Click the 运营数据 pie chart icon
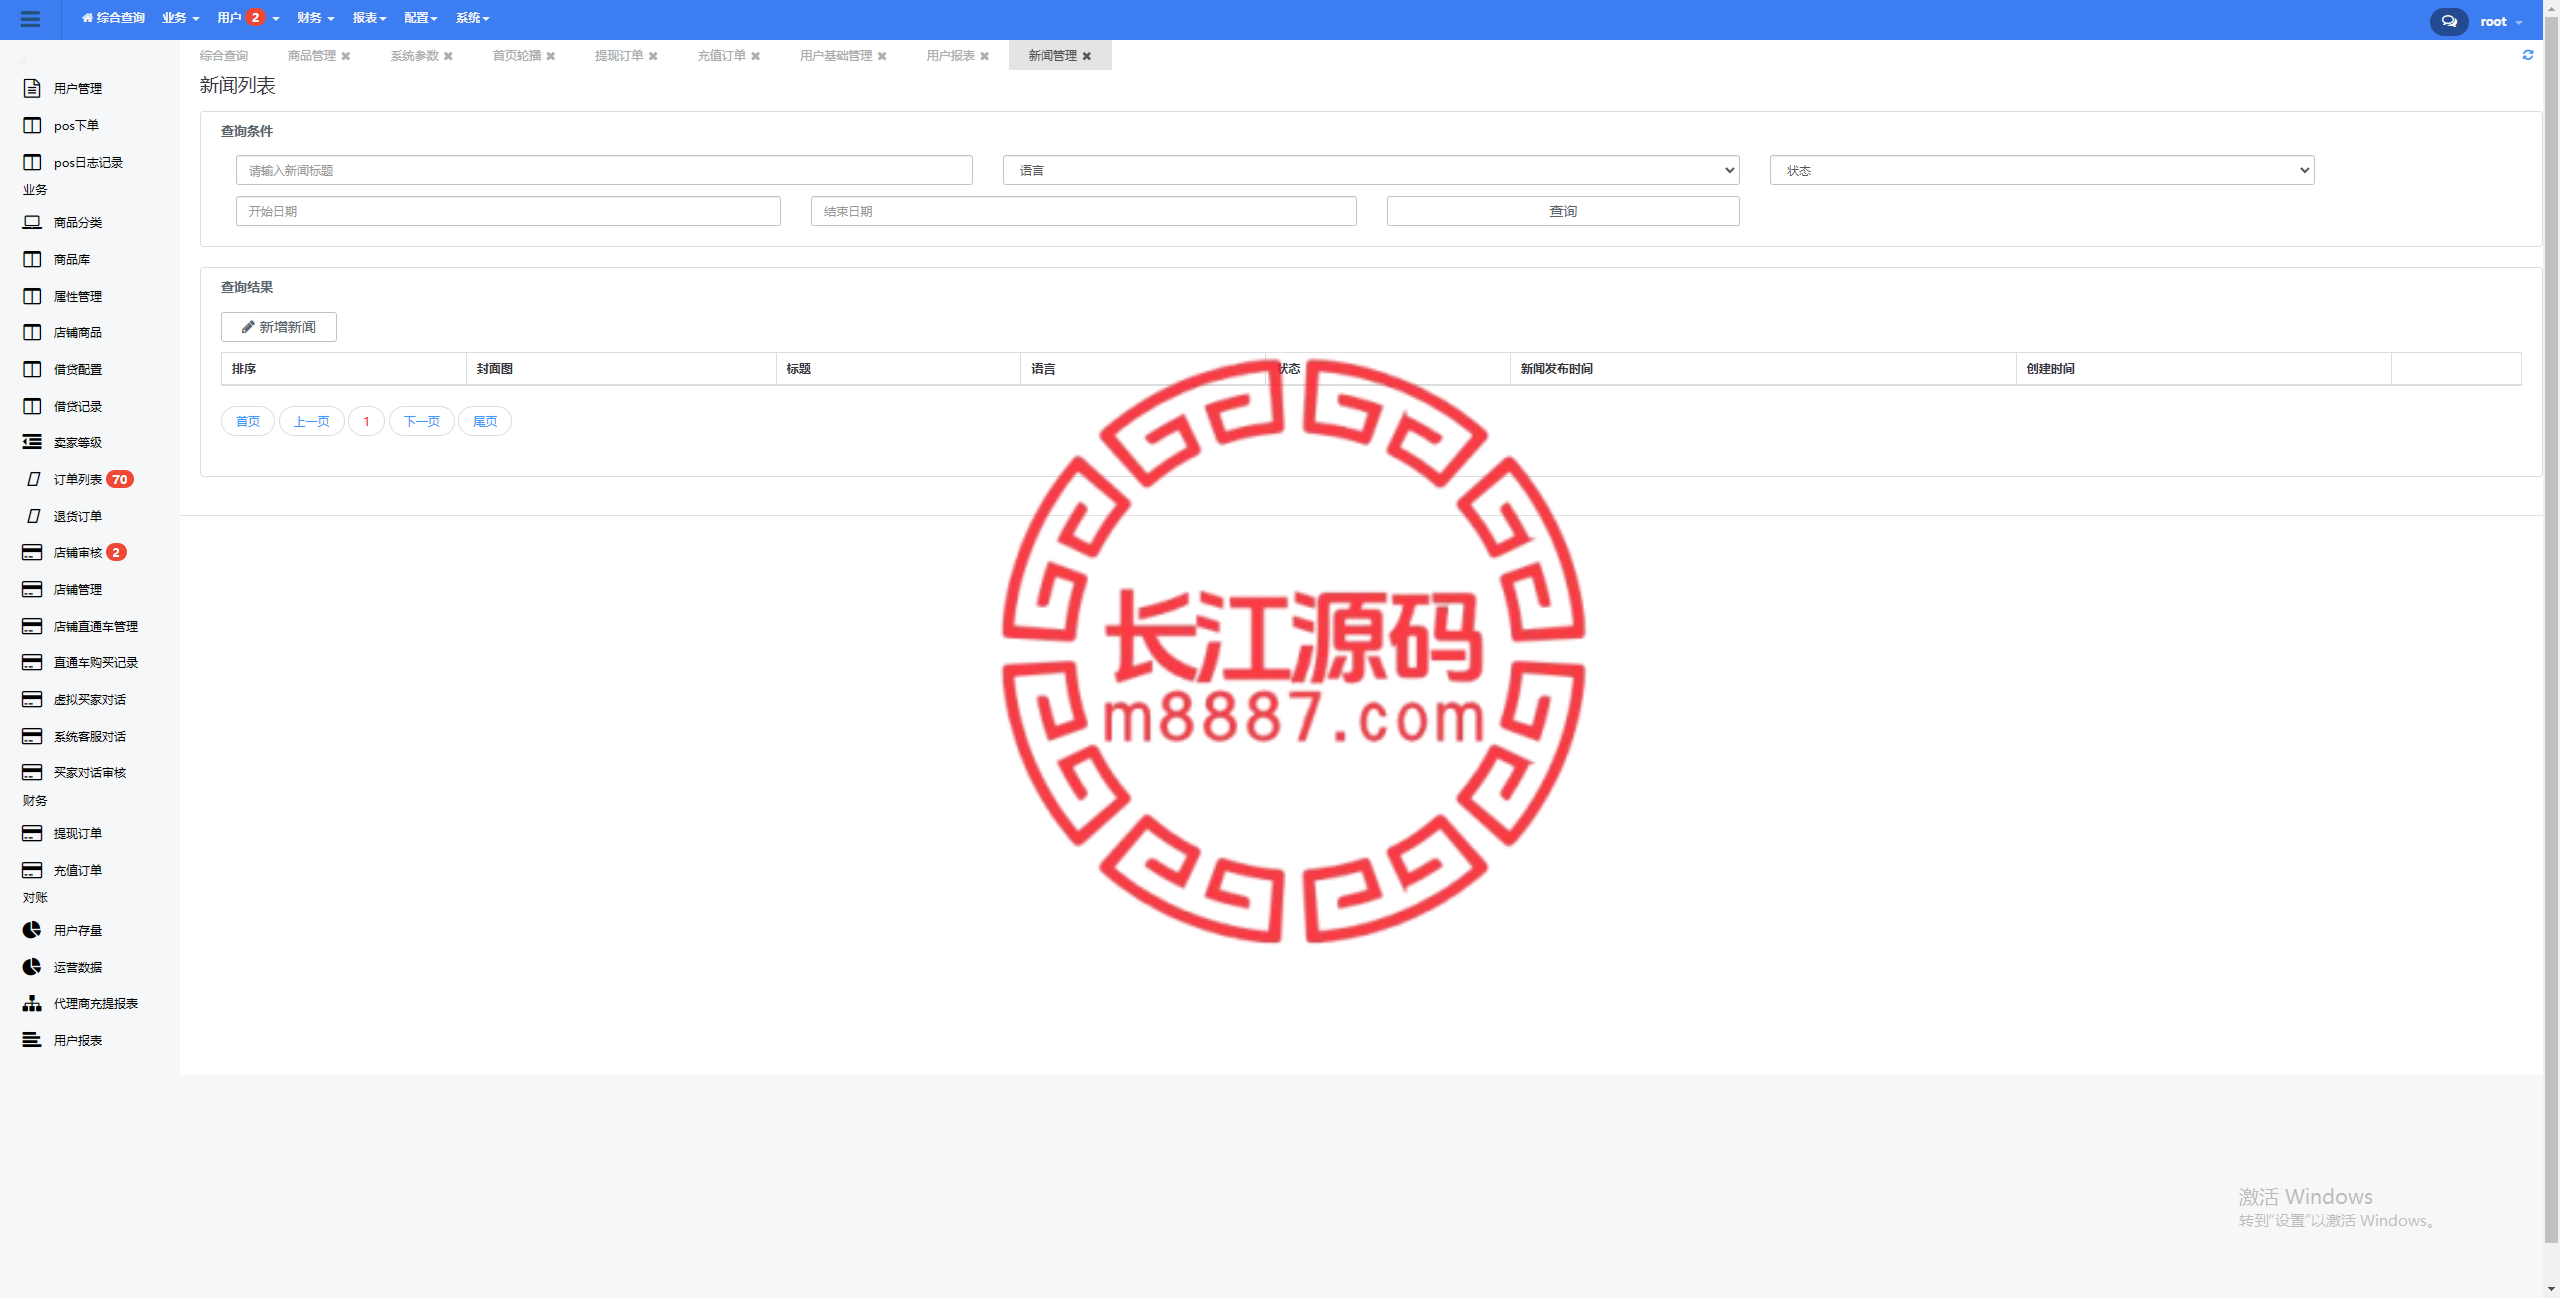Viewport: 2560px width, 1298px height. (32, 967)
